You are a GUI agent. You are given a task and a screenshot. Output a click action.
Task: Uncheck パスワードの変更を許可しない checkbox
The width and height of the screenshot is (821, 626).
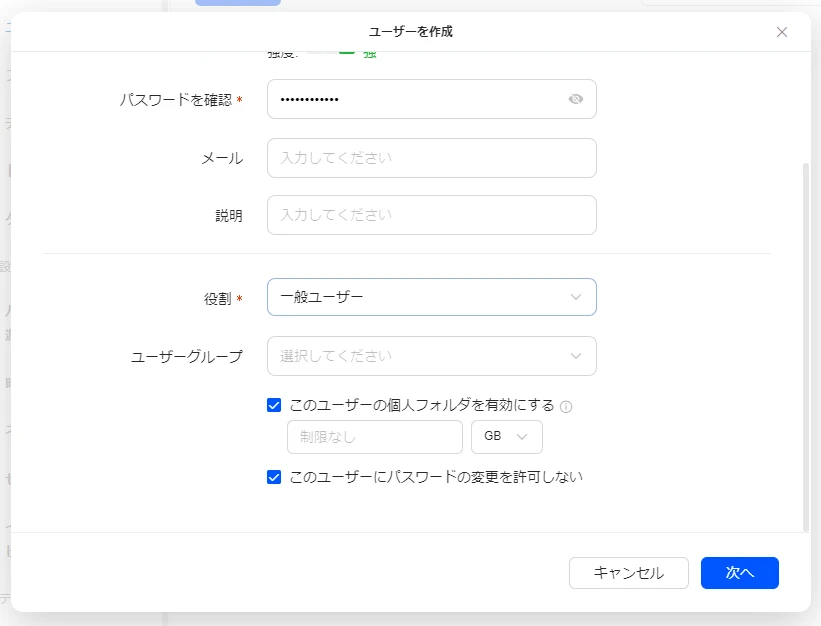point(274,477)
